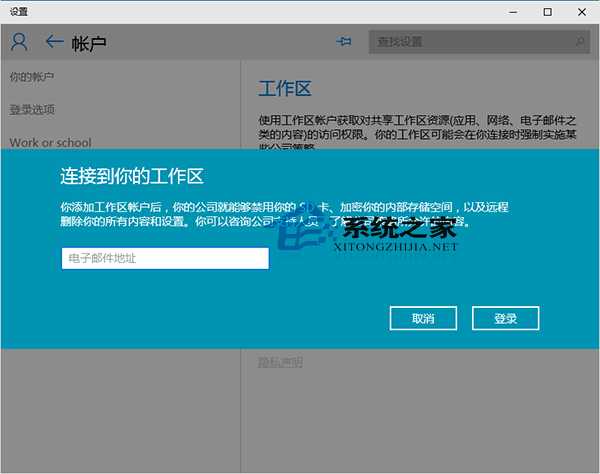This screenshot has width=600, height=474.
Task: Click the 登录 button
Action: click(x=505, y=318)
